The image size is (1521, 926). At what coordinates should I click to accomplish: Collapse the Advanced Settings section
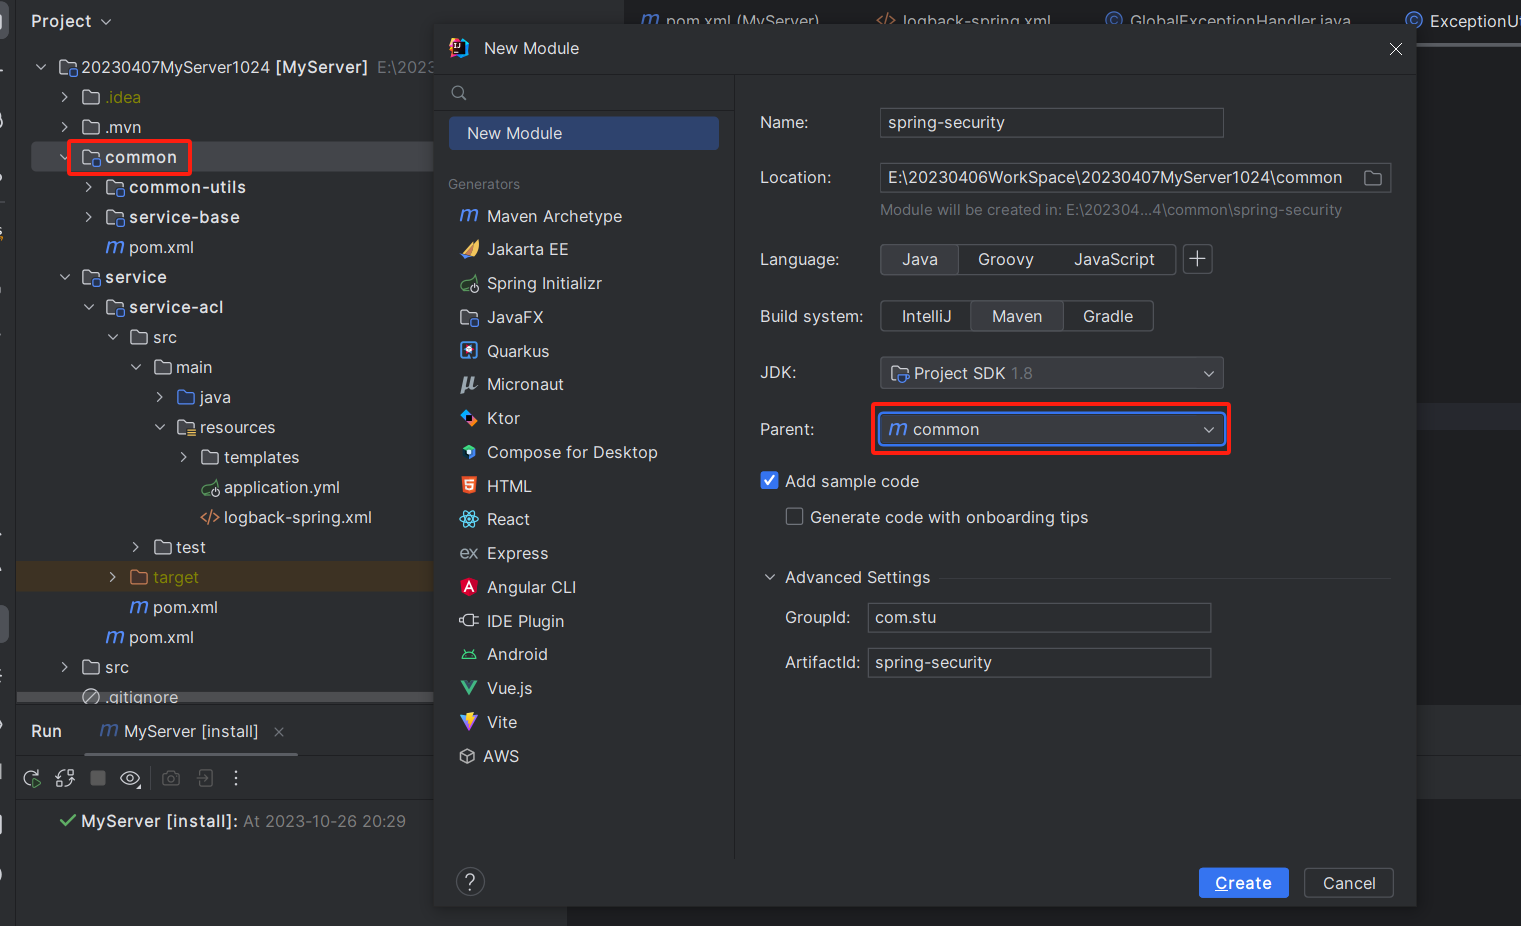[770, 578]
